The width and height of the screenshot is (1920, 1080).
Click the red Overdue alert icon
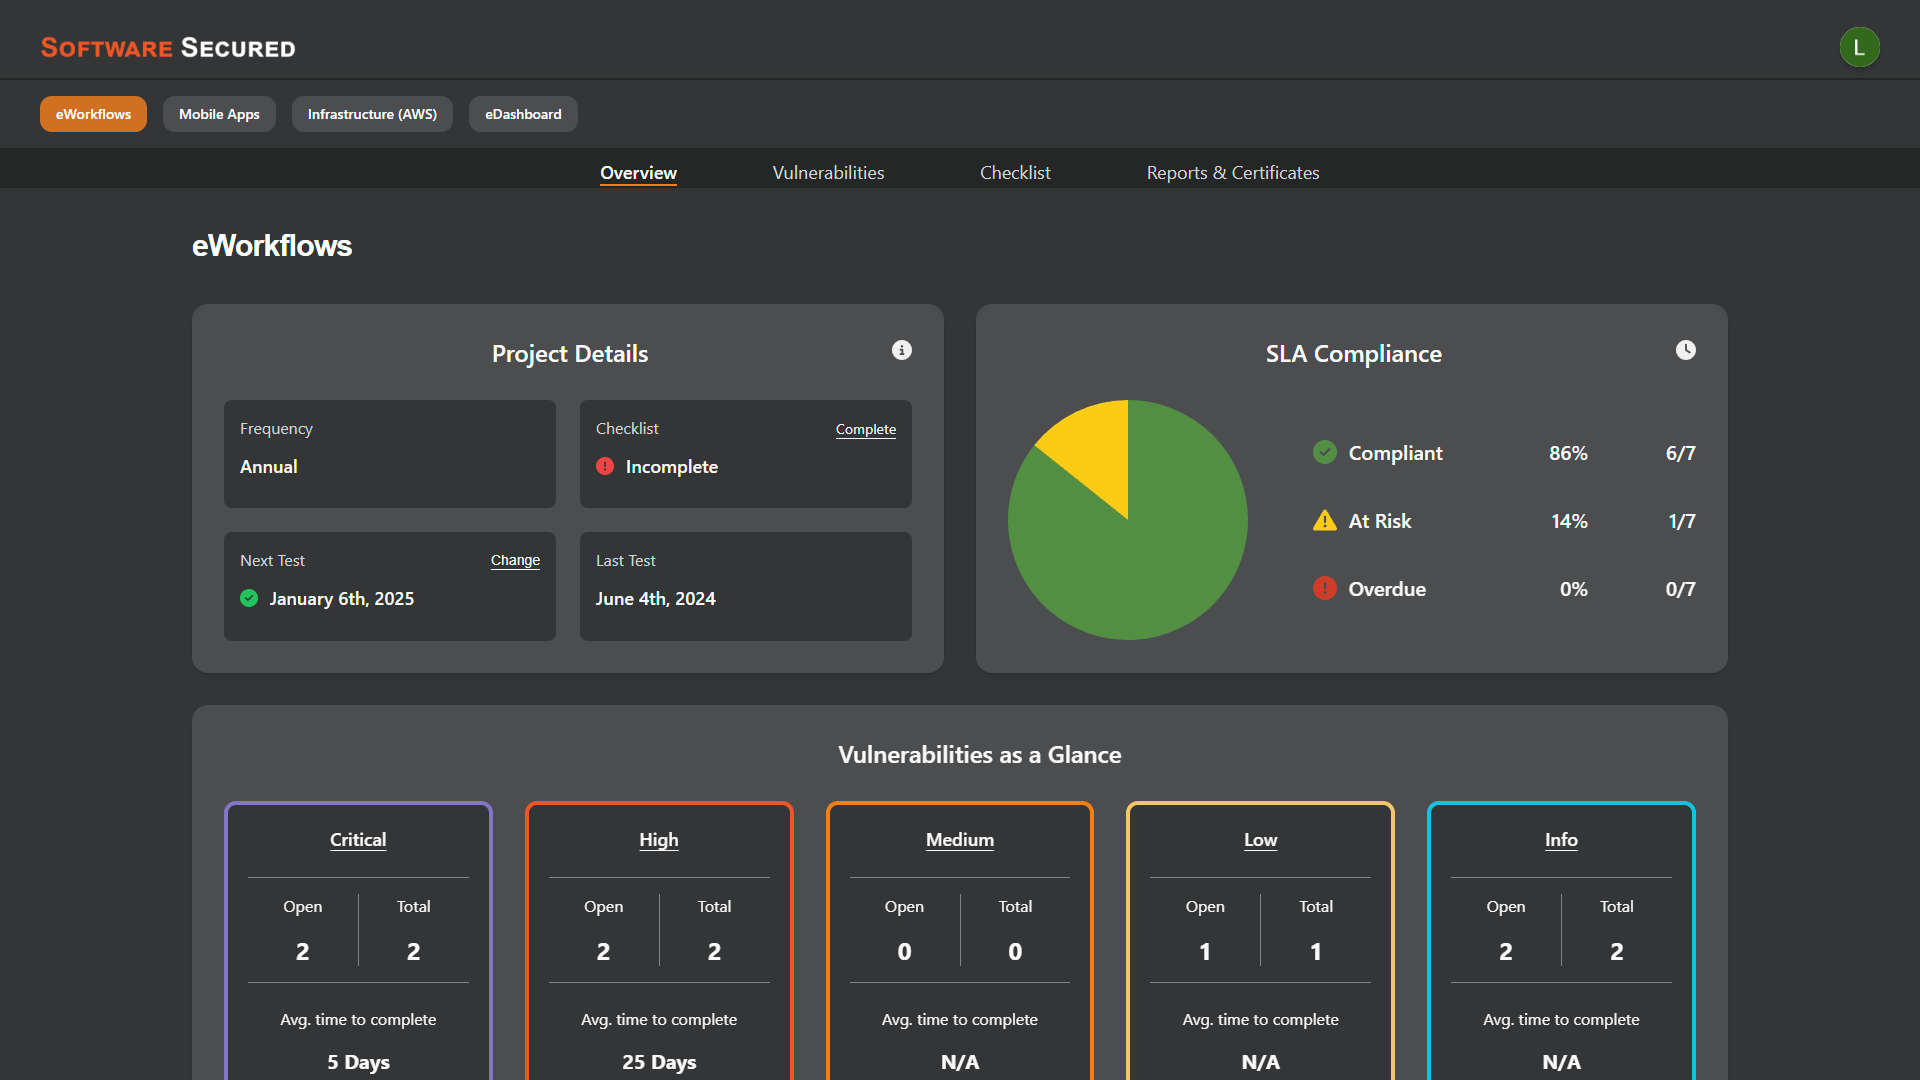point(1324,588)
